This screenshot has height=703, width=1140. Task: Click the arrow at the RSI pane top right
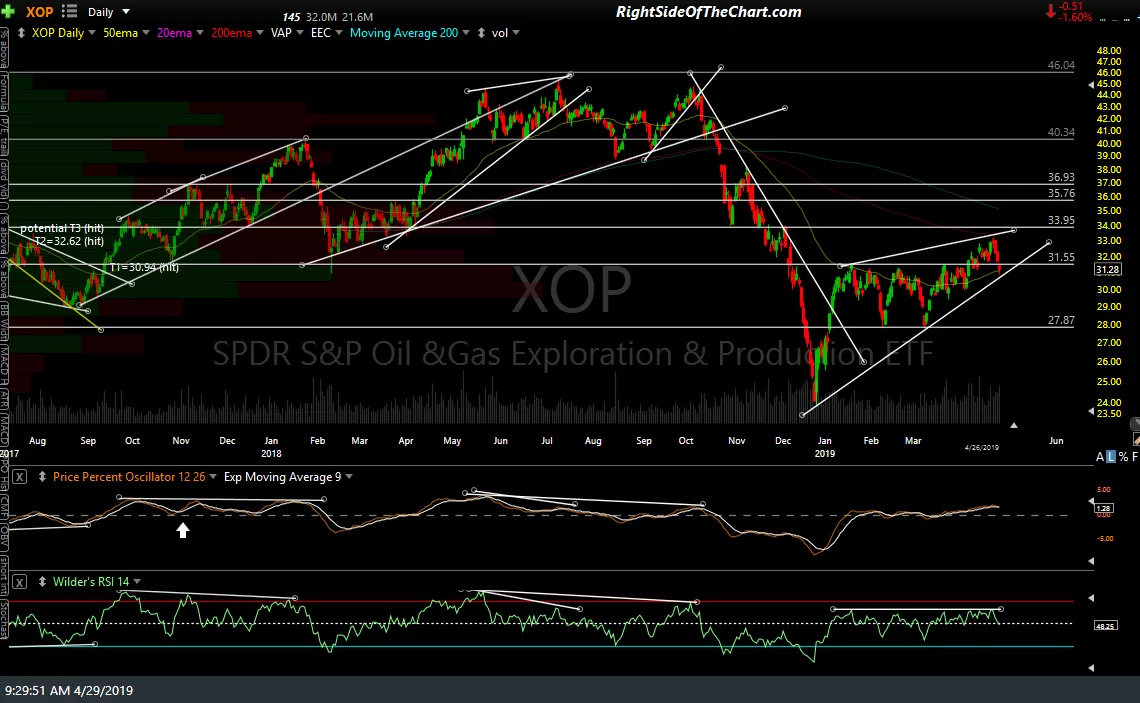1091,598
